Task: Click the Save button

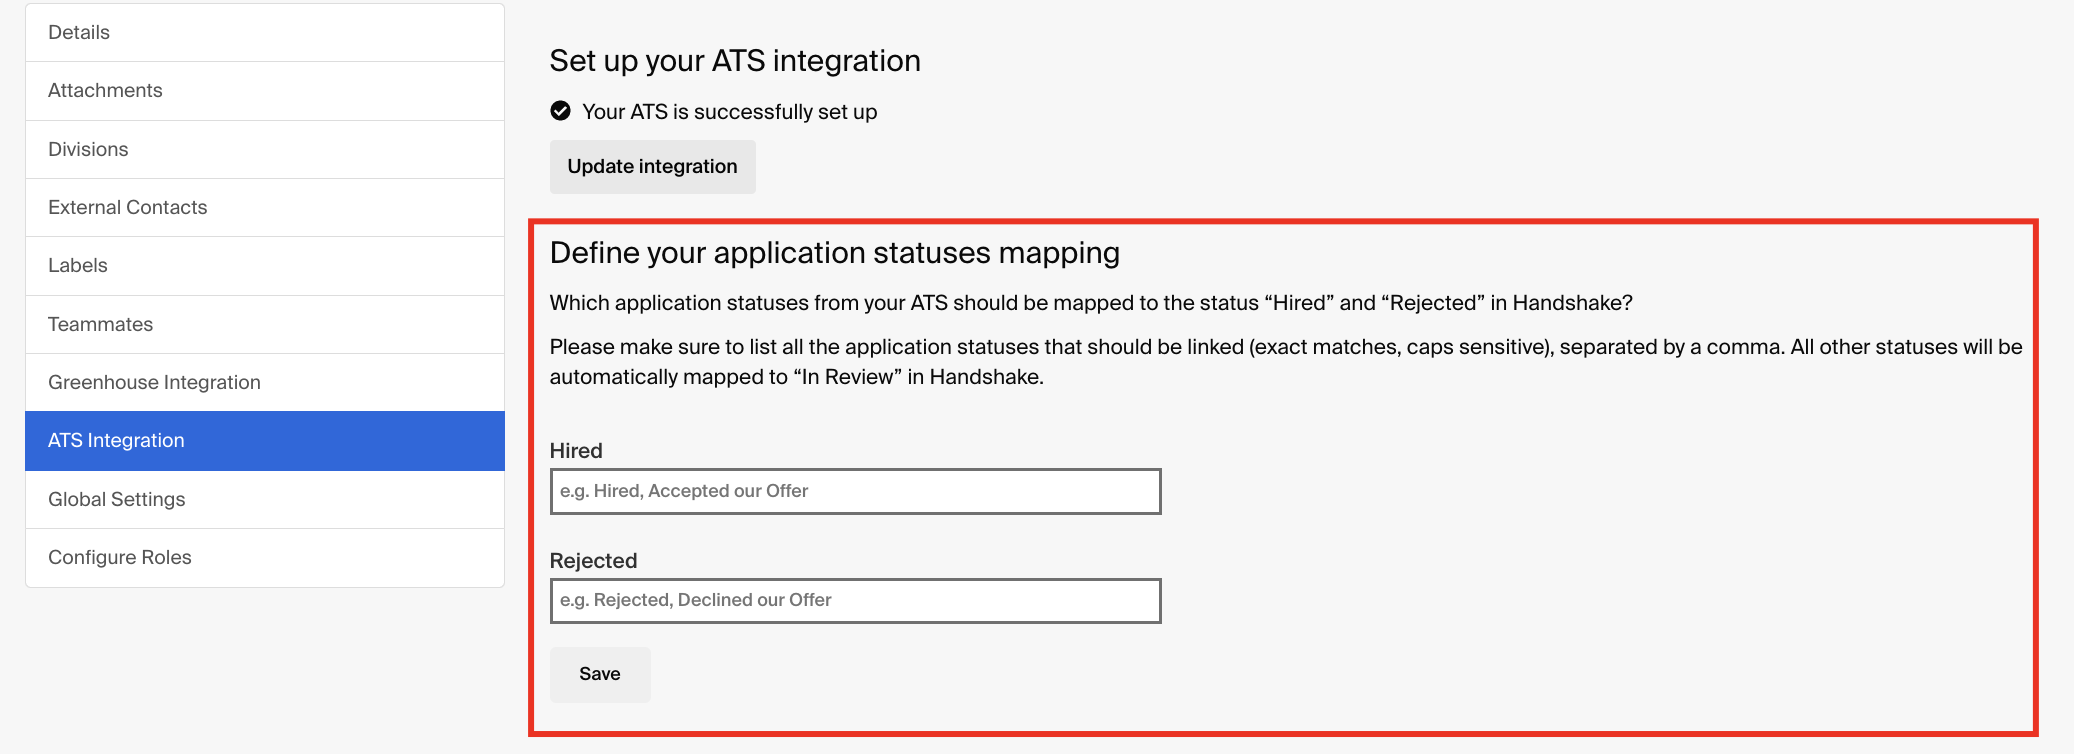Action: [x=600, y=674]
